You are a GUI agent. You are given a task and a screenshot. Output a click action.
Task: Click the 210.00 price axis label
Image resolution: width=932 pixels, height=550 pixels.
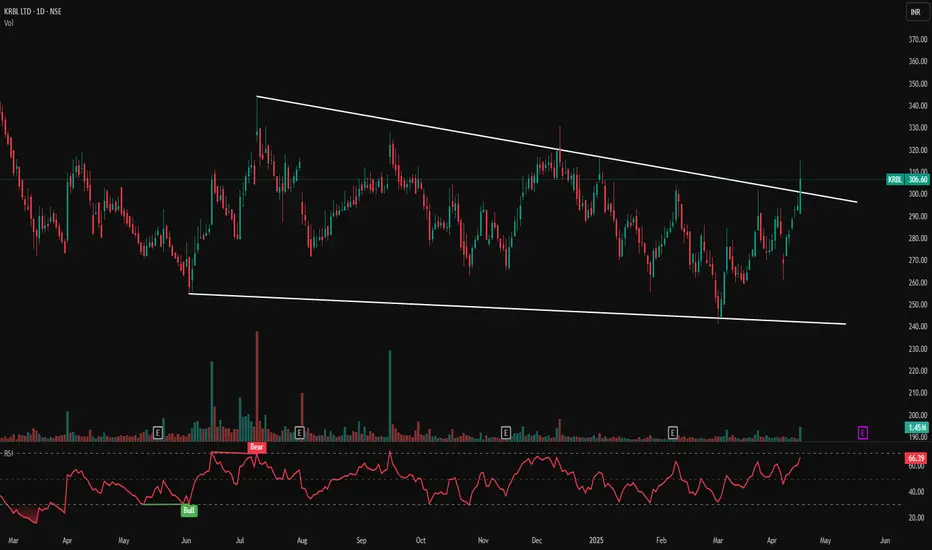click(918, 393)
